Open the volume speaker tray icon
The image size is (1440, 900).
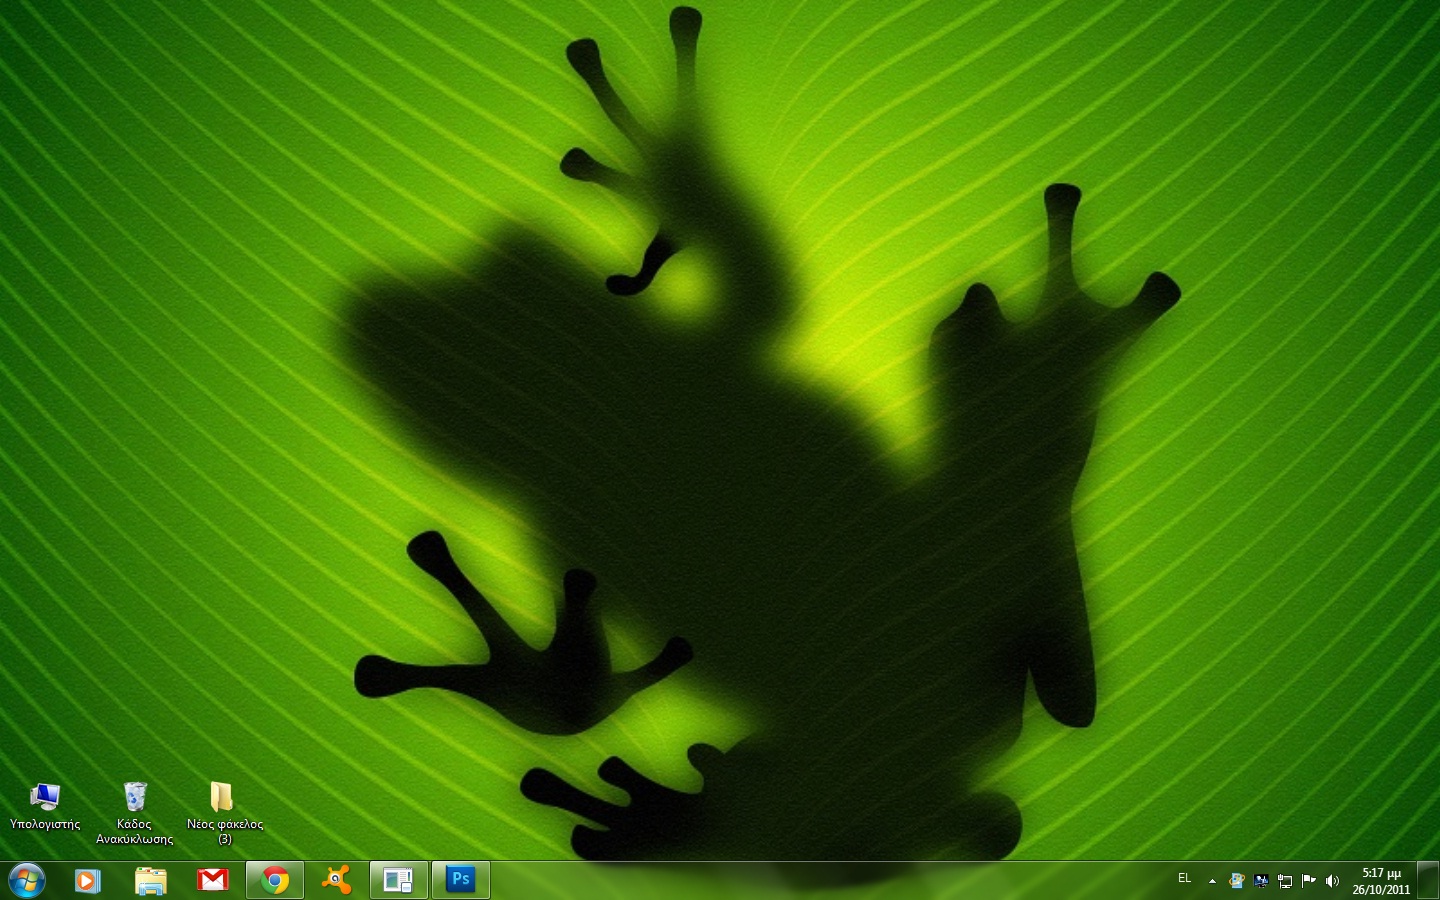[1332, 881]
